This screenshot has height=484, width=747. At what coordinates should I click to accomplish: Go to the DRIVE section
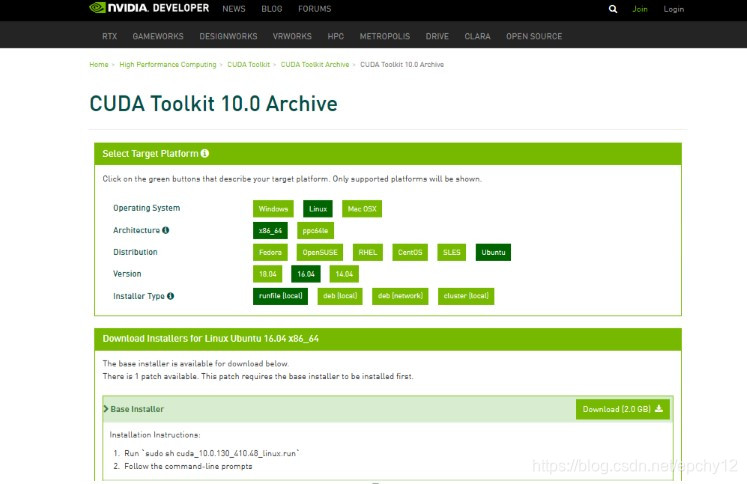coord(437,36)
